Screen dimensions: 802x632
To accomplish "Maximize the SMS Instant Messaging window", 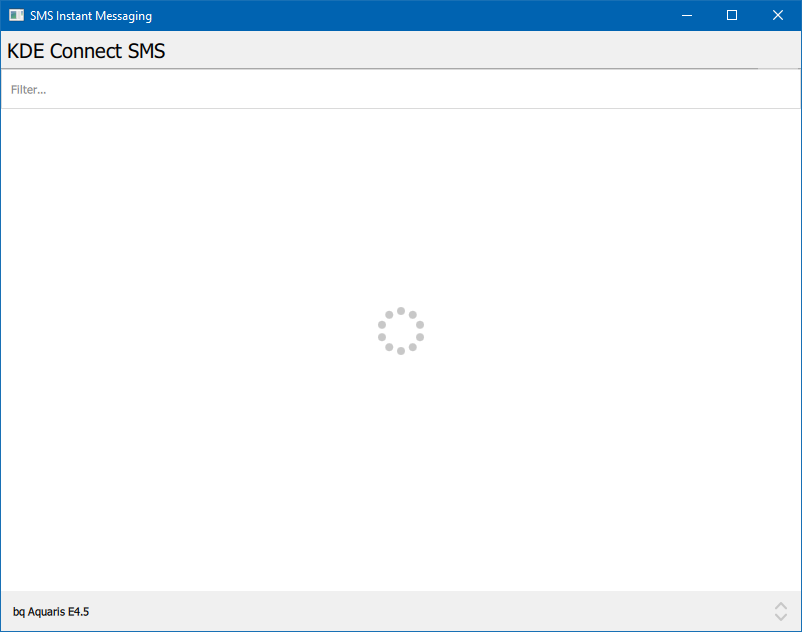I will coord(731,15).
